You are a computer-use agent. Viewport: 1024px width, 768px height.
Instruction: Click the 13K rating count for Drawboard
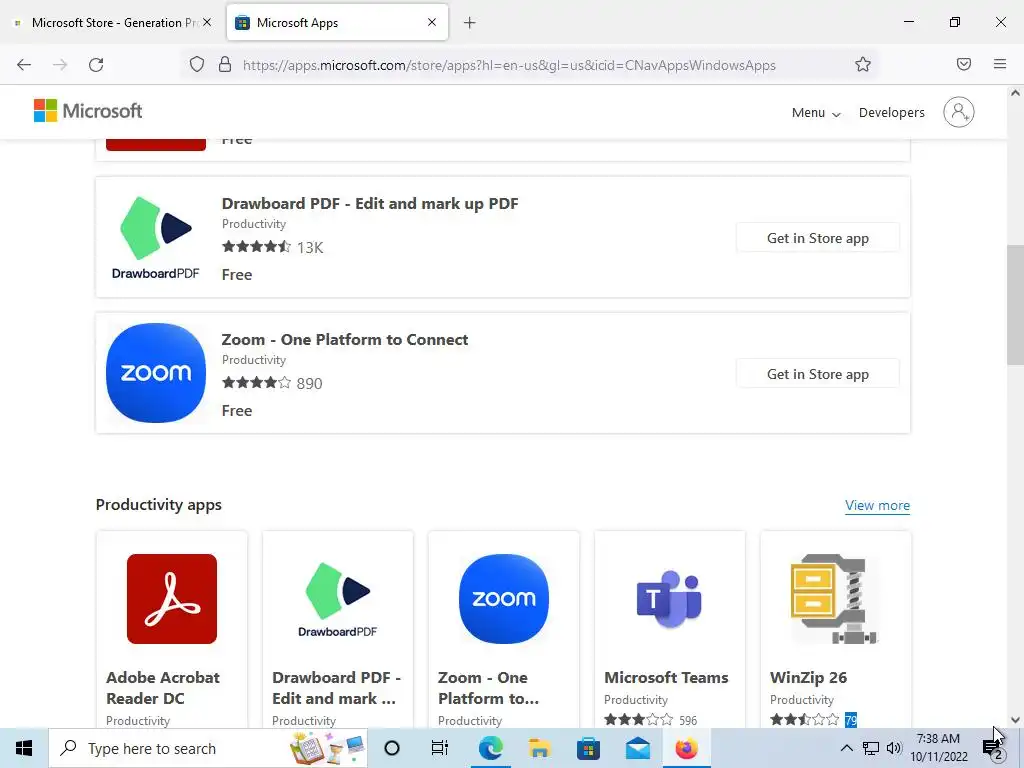tap(310, 248)
